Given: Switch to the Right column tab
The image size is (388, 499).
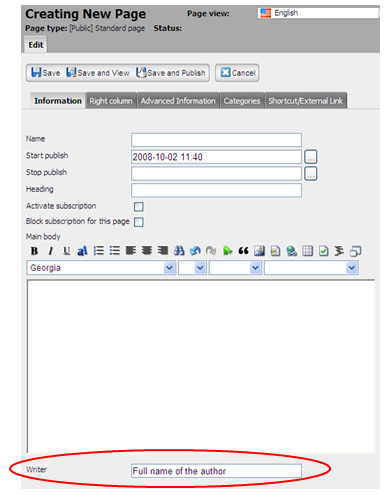Looking at the screenshot, I should pos(111,101).
